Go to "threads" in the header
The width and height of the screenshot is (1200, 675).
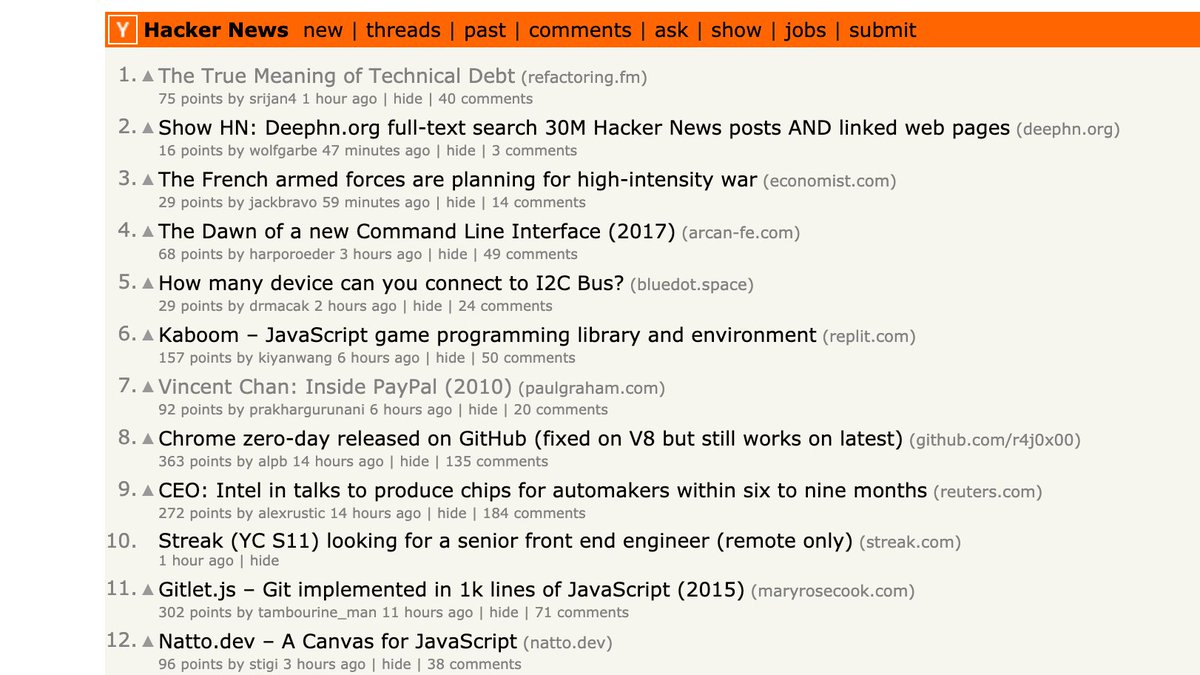[x=403, y=30]
